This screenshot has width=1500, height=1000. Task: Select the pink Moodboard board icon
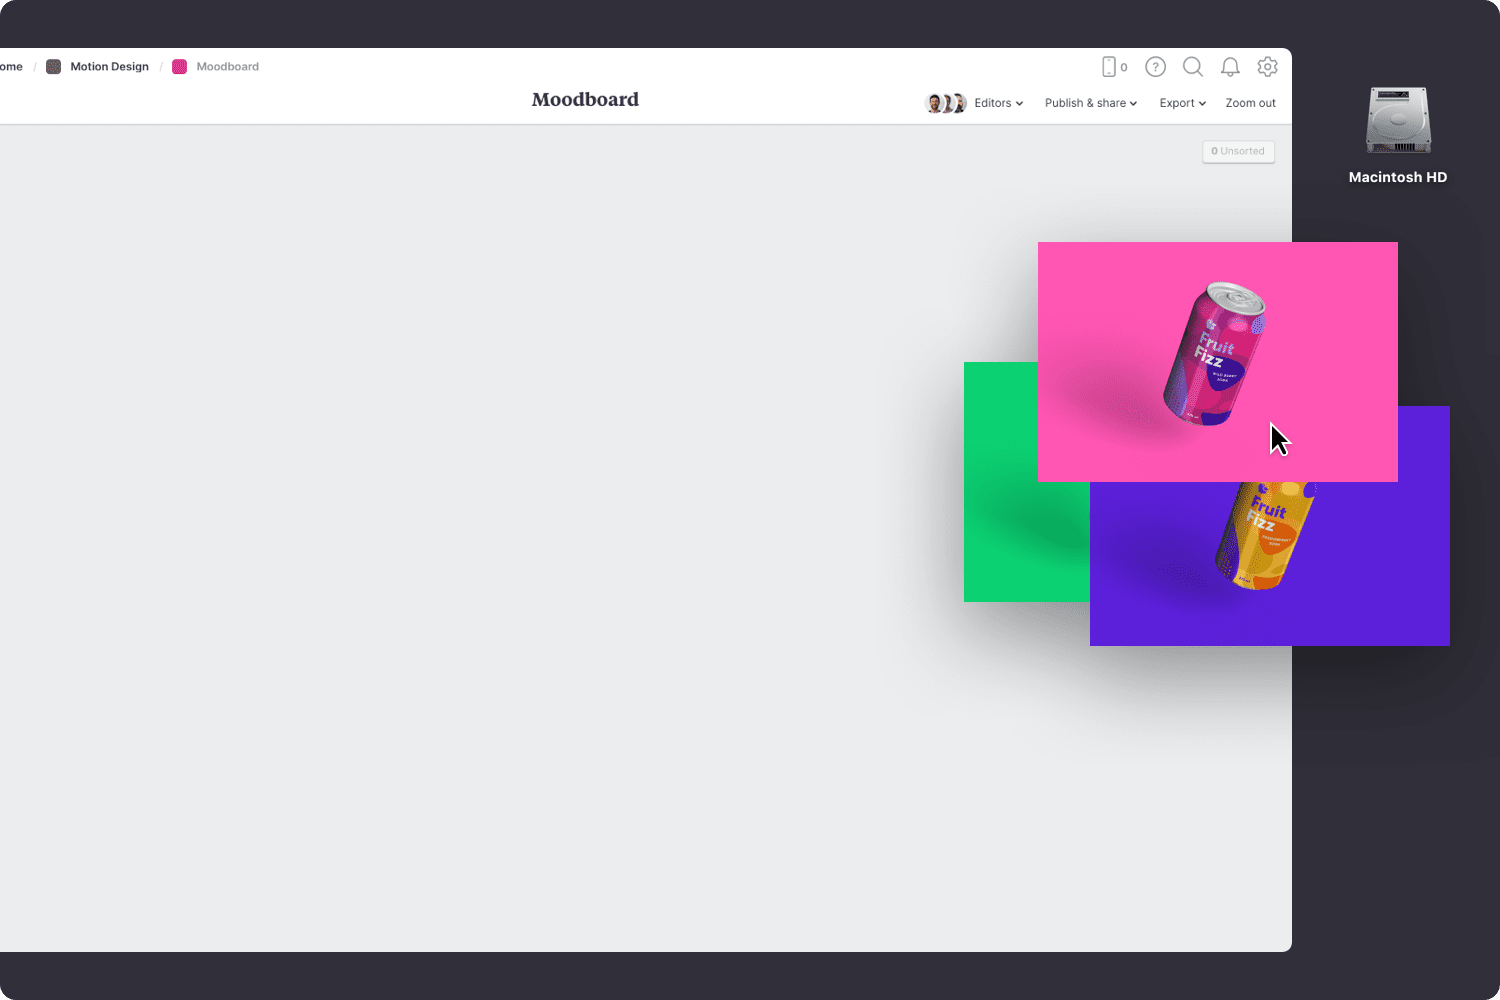point(179,66)
